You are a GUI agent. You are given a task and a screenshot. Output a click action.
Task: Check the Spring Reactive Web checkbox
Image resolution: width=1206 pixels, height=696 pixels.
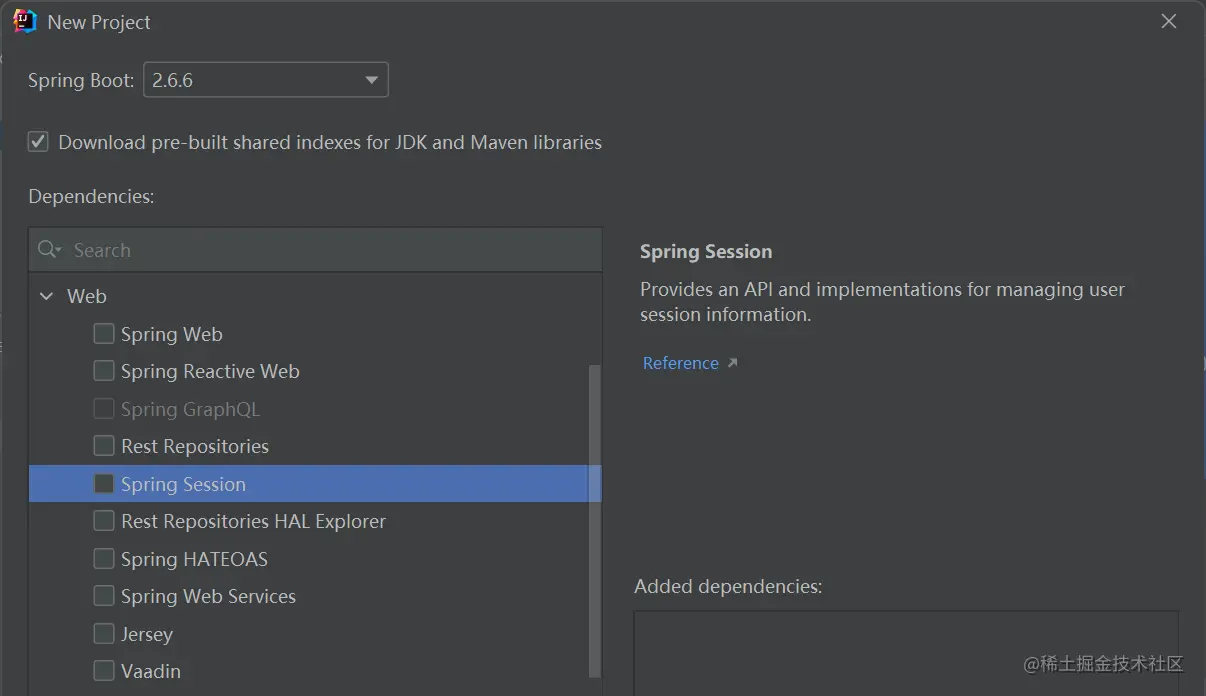pos(104,371)
